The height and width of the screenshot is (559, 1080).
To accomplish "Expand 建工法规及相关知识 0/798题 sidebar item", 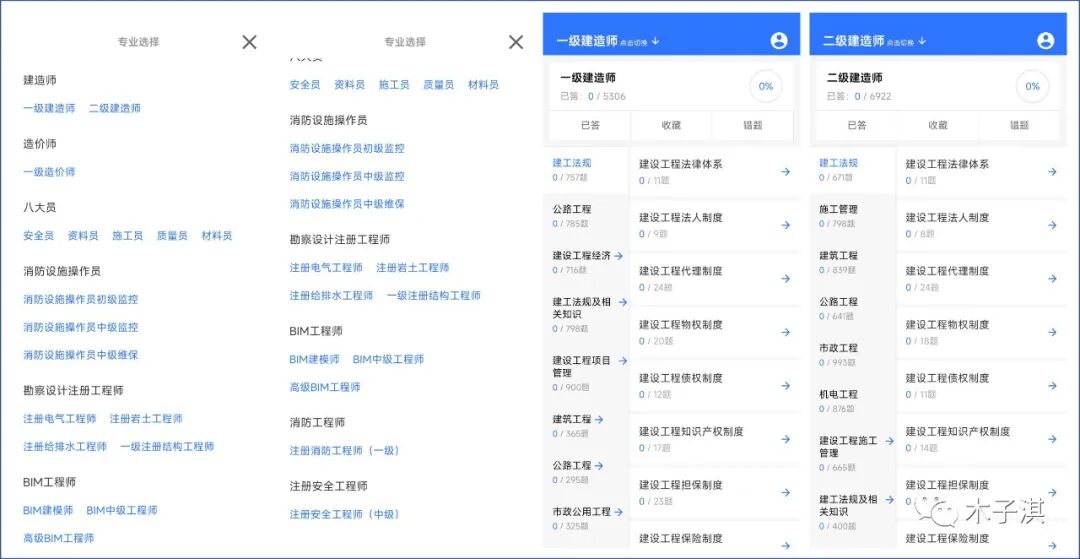I will 623,302.
